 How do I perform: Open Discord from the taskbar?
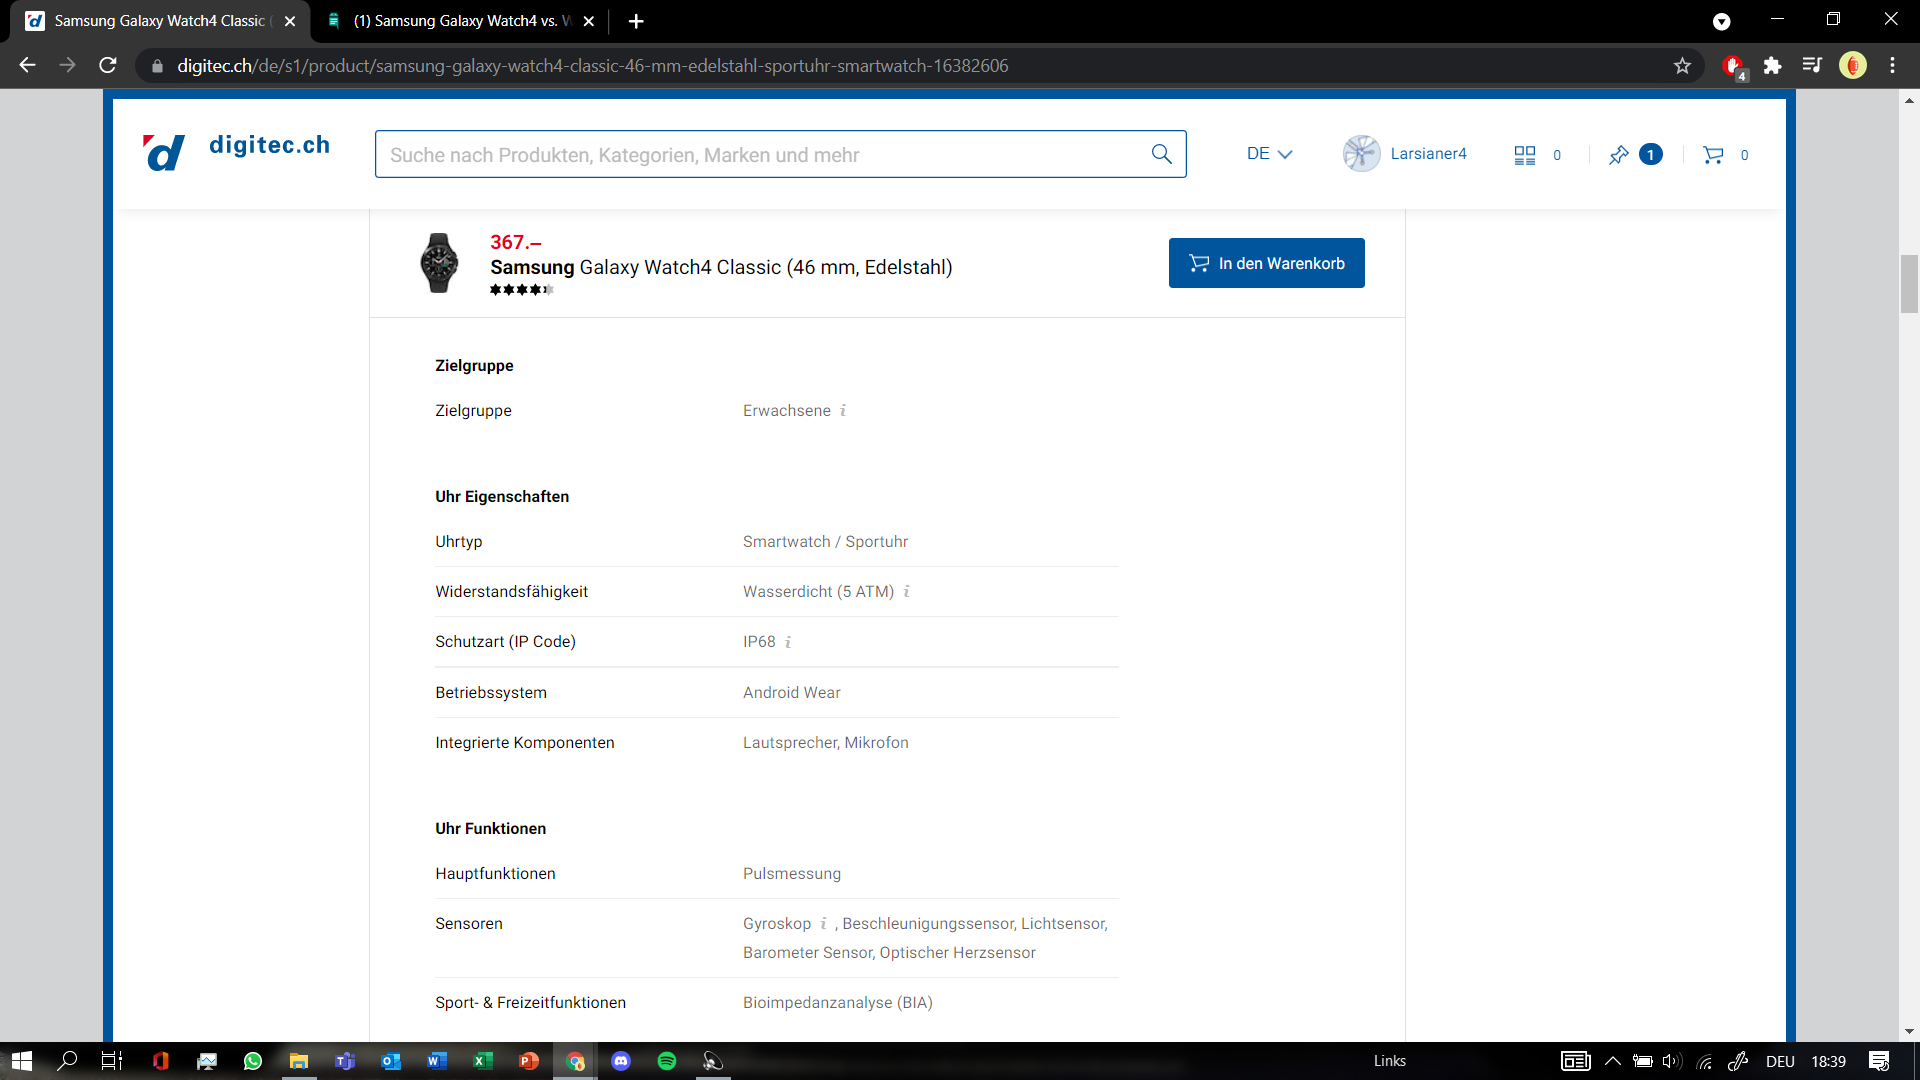coord(621,1061)
